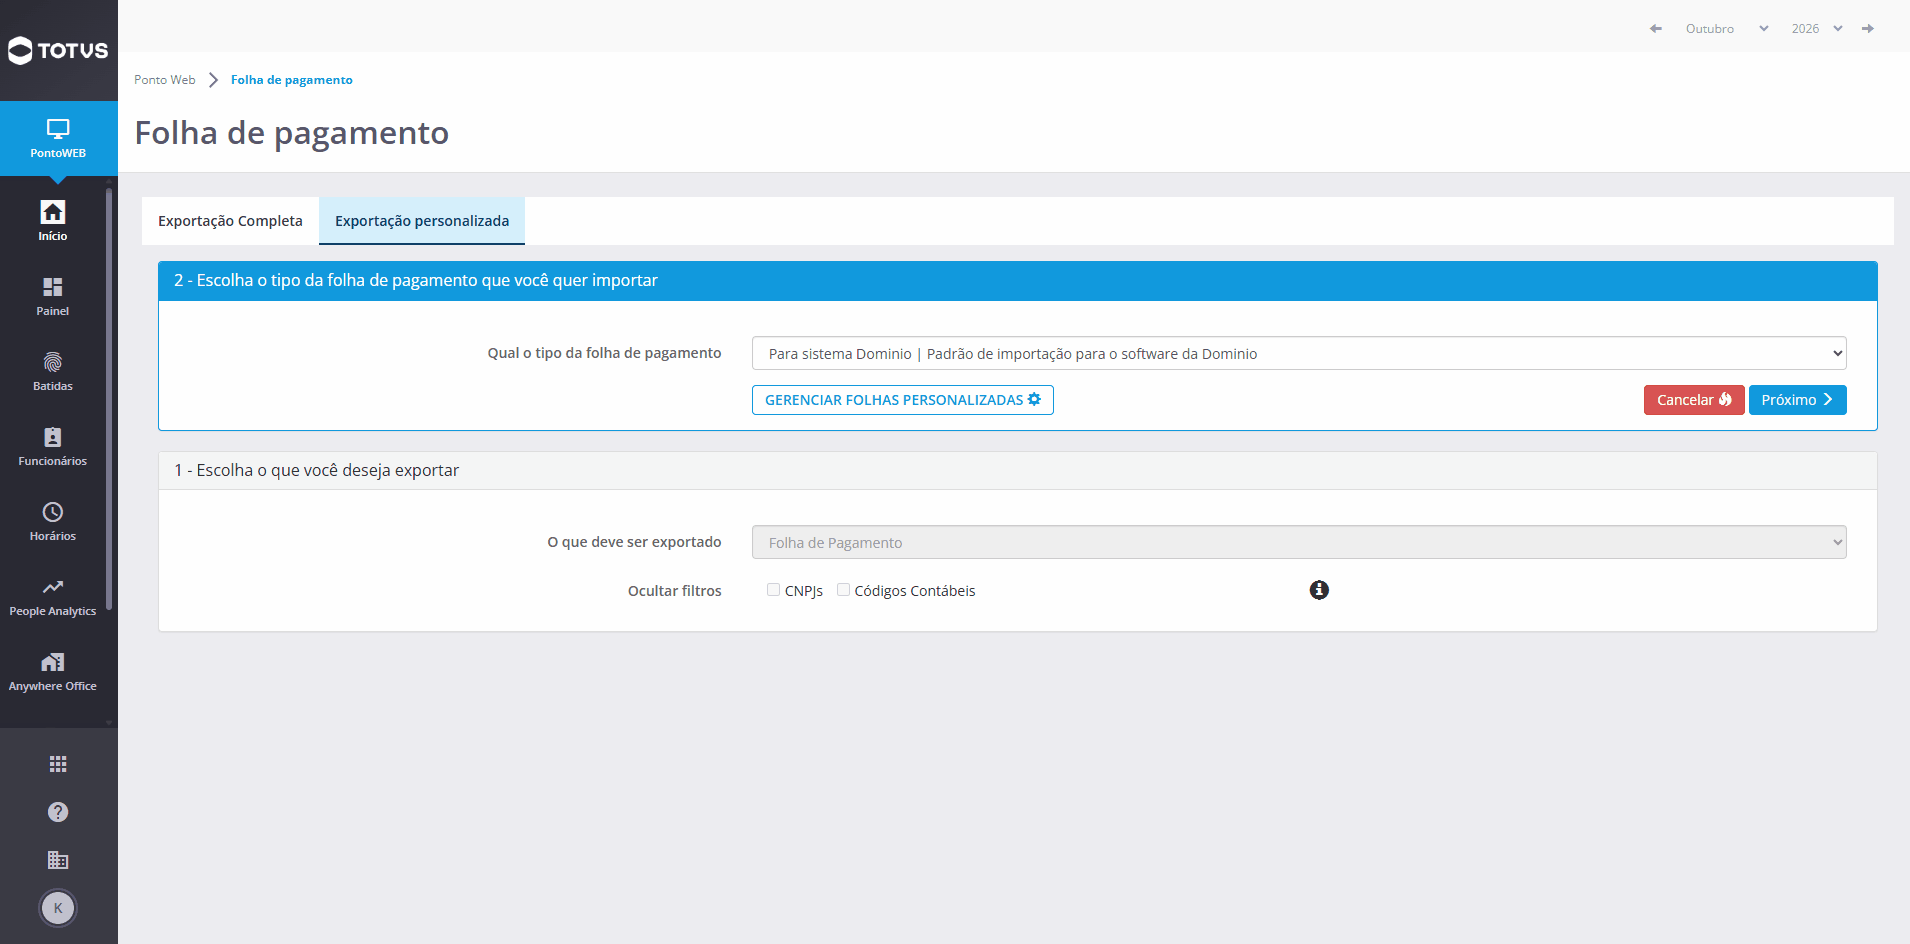Open People Analytics in sidebar

pyautogui.click(x=53, y=596)
